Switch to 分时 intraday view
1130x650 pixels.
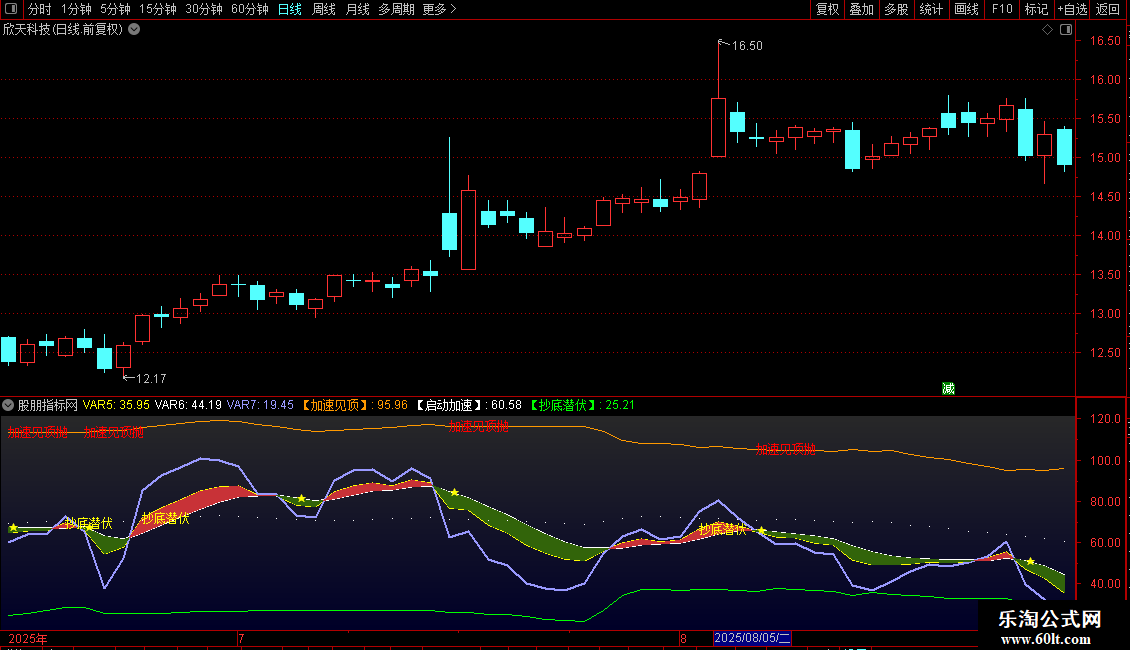pyautogui.click(x=39, y=9)
